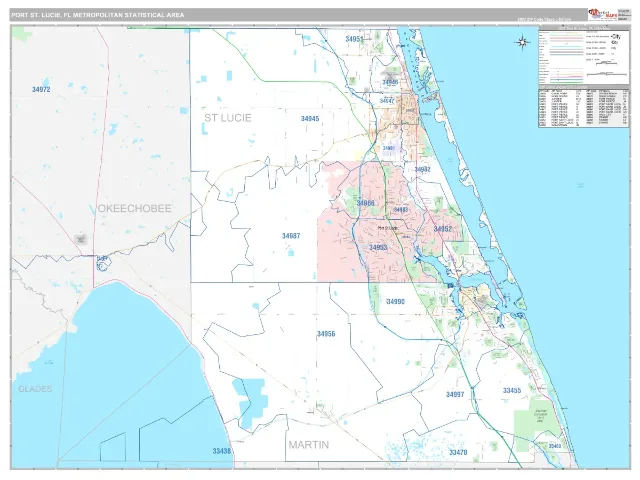Select the MARTIN county label
Screen dimensions: 640x480
tap(309, 445)
